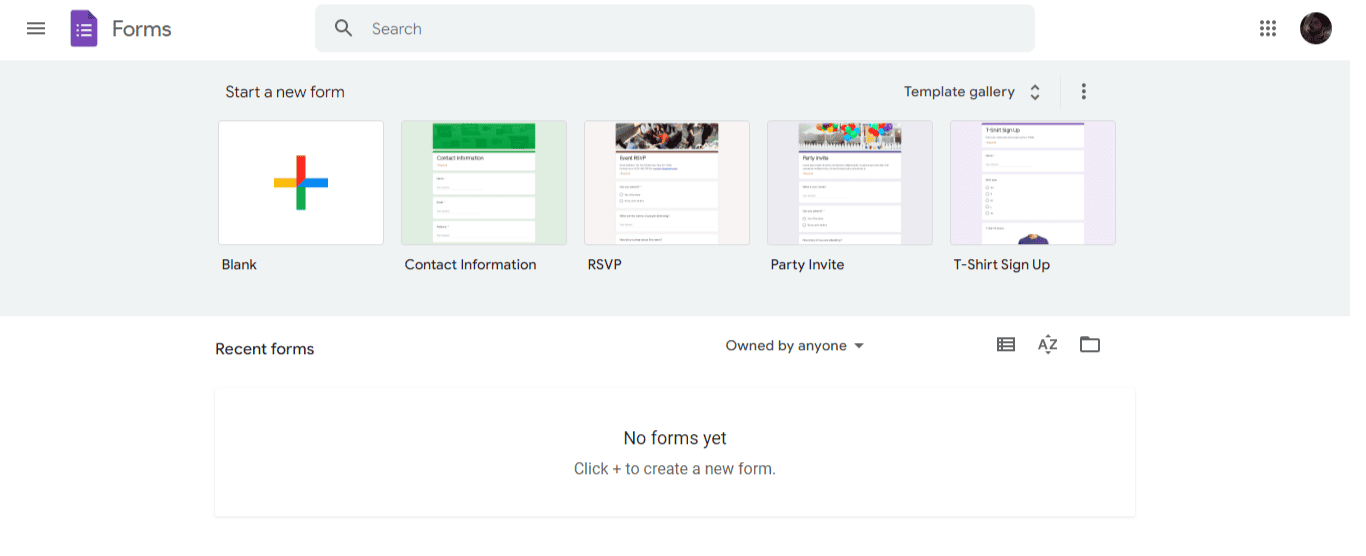Switch to list view

(1006, 345)
